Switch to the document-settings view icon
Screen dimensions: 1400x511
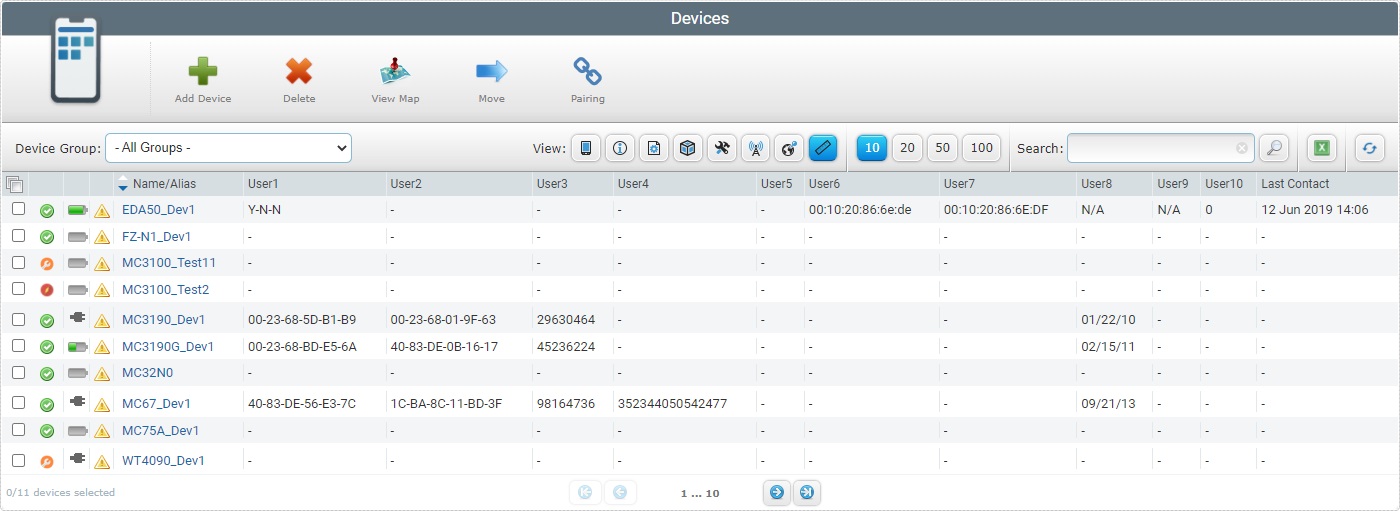coord(653,148)
